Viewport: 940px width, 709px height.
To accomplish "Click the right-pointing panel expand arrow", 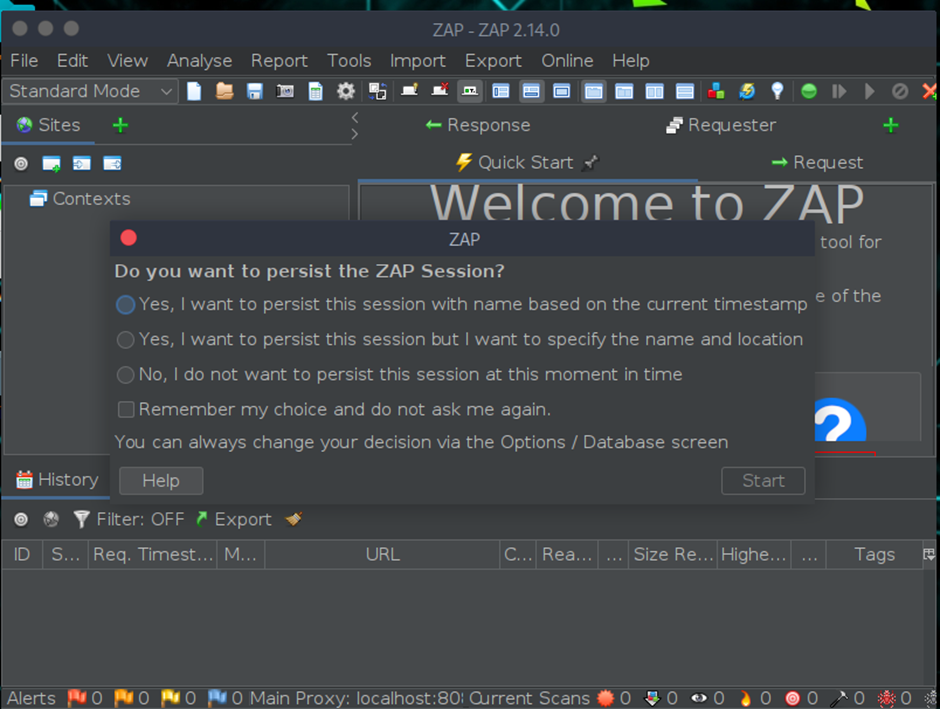I will (x=355, y=134).
